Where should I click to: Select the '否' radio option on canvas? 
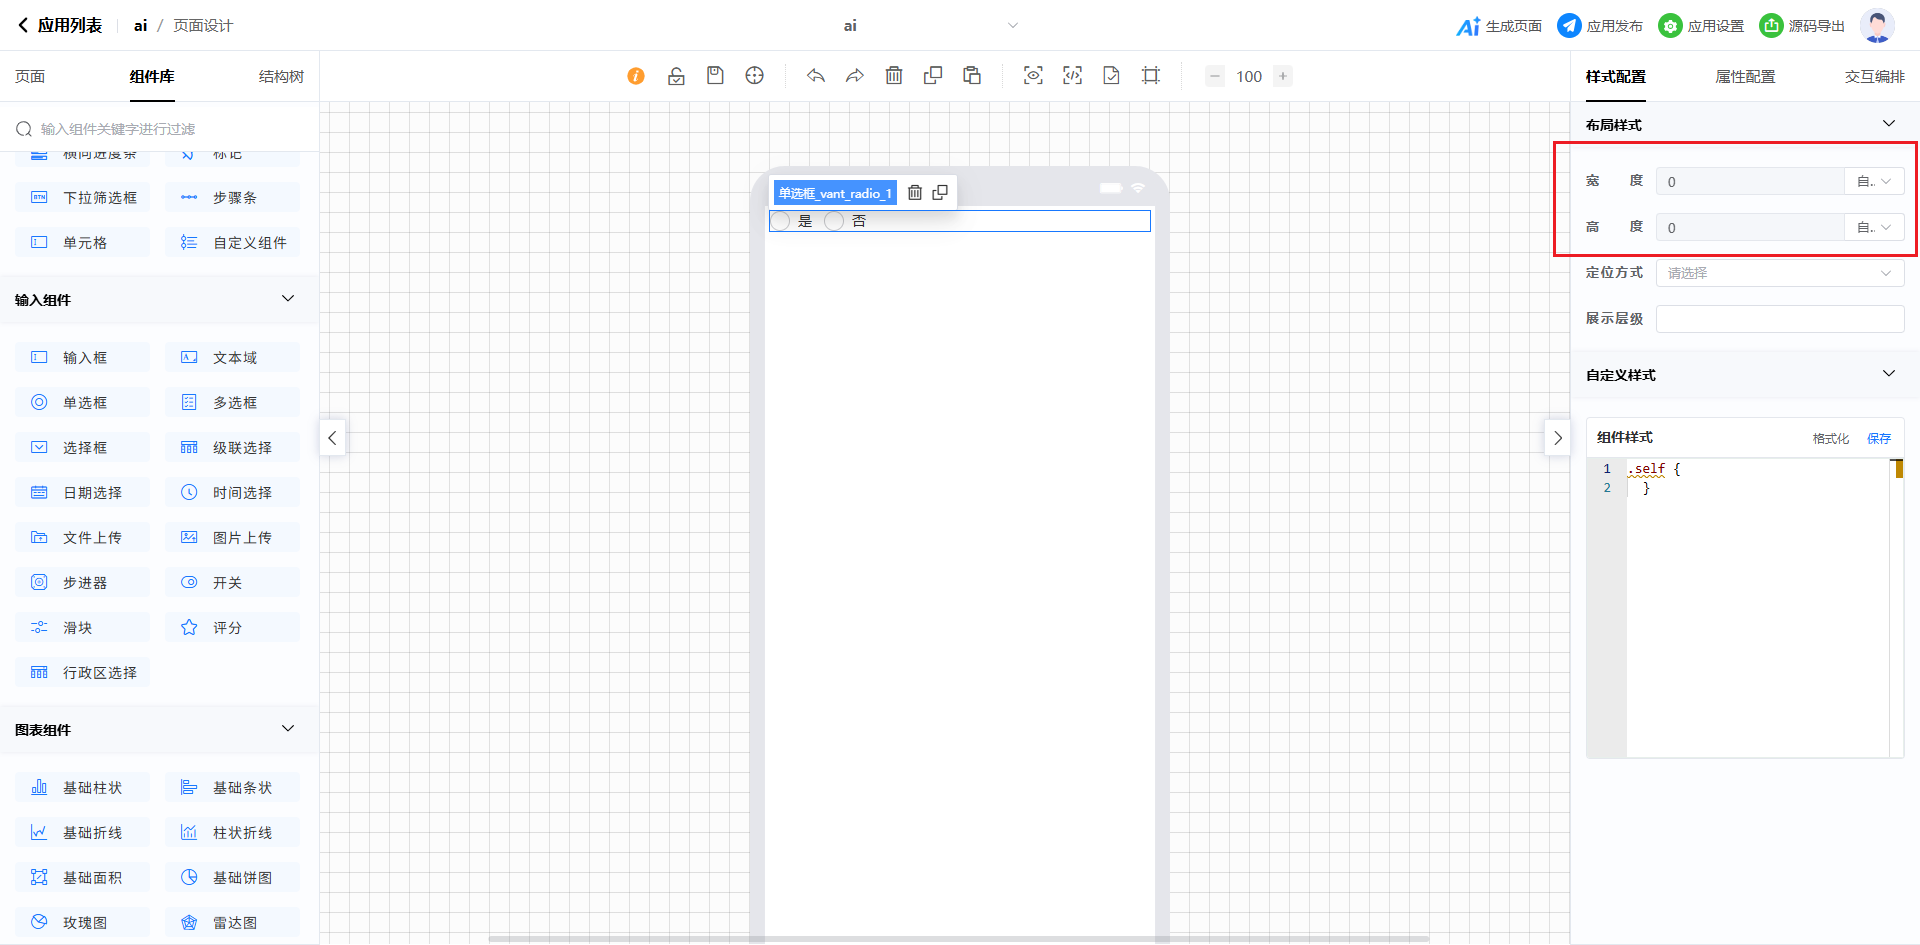click(x=834, y=221)
